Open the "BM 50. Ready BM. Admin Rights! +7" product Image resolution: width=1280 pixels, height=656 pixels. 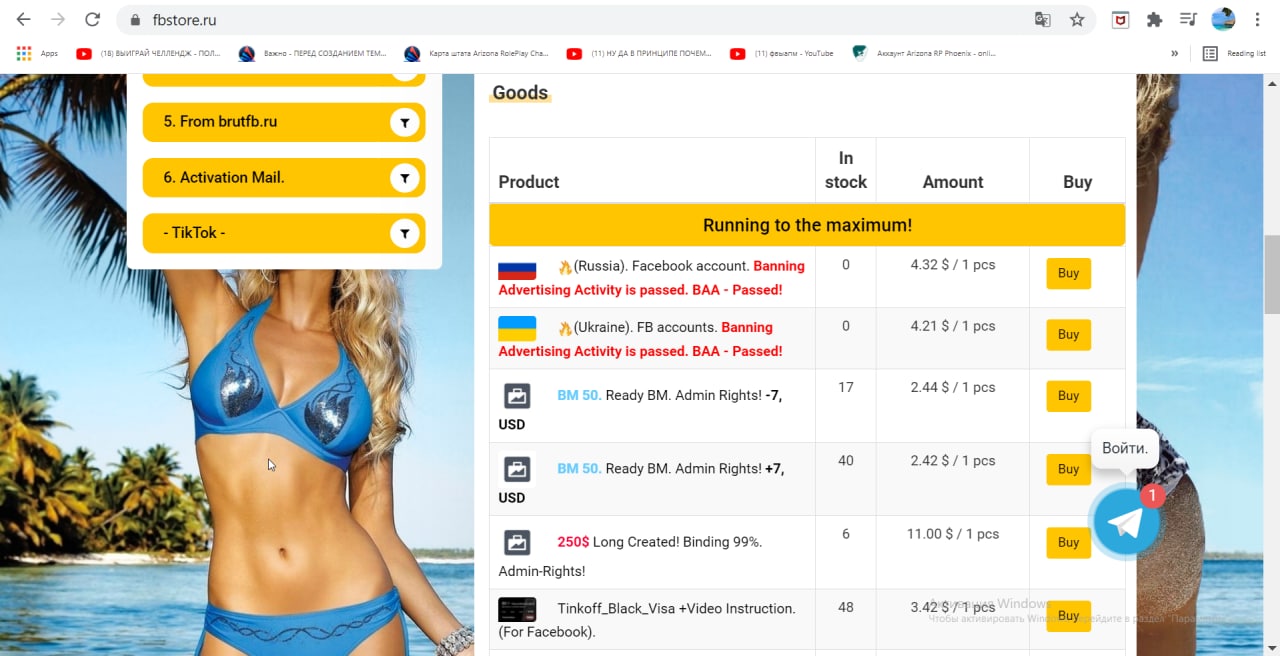click(x=641, y=482)
